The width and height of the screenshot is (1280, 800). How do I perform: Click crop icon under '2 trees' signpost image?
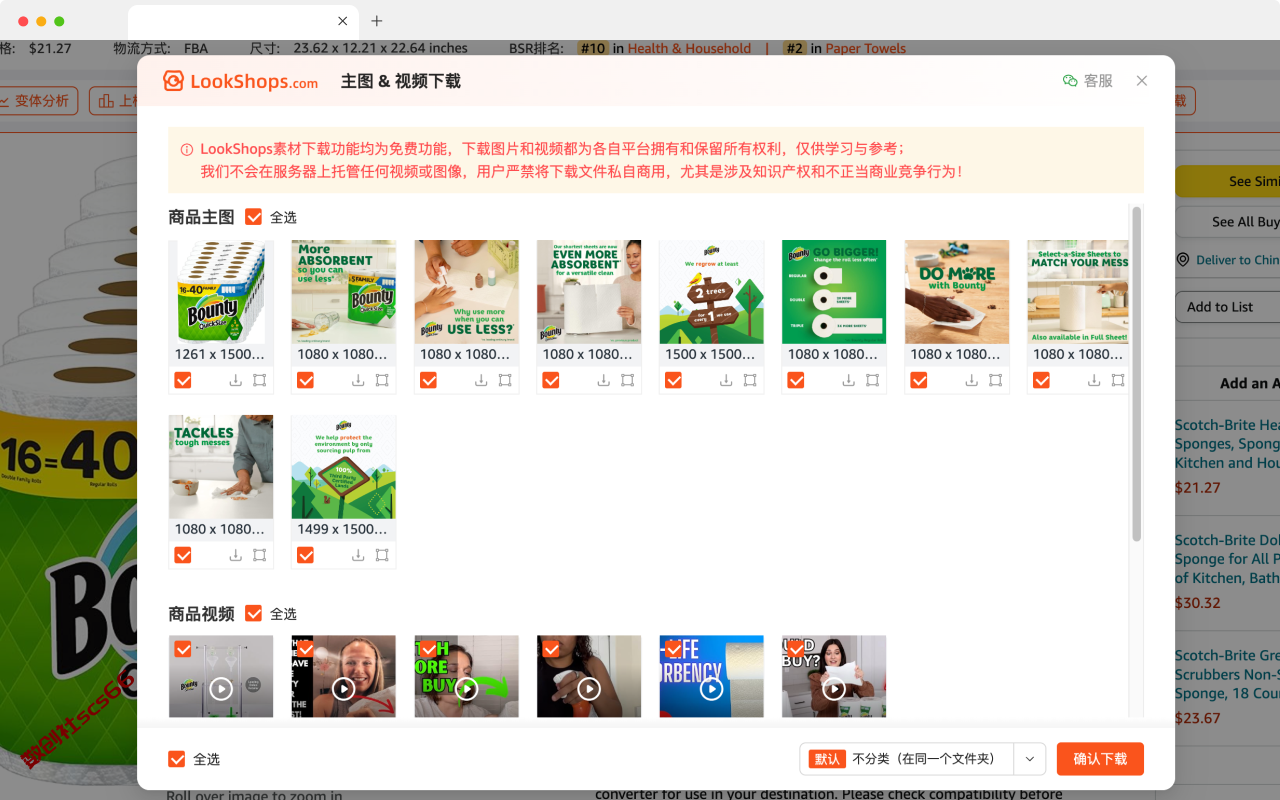pyautogui.click(x=750, y=380)
